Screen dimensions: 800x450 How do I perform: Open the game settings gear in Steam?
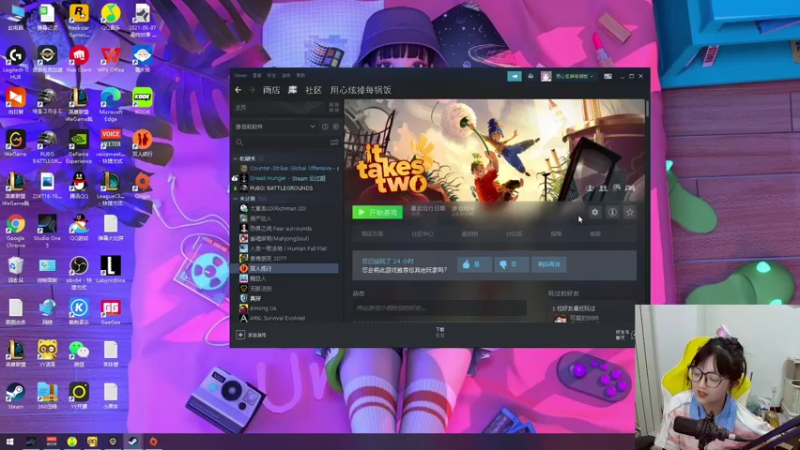594,212
